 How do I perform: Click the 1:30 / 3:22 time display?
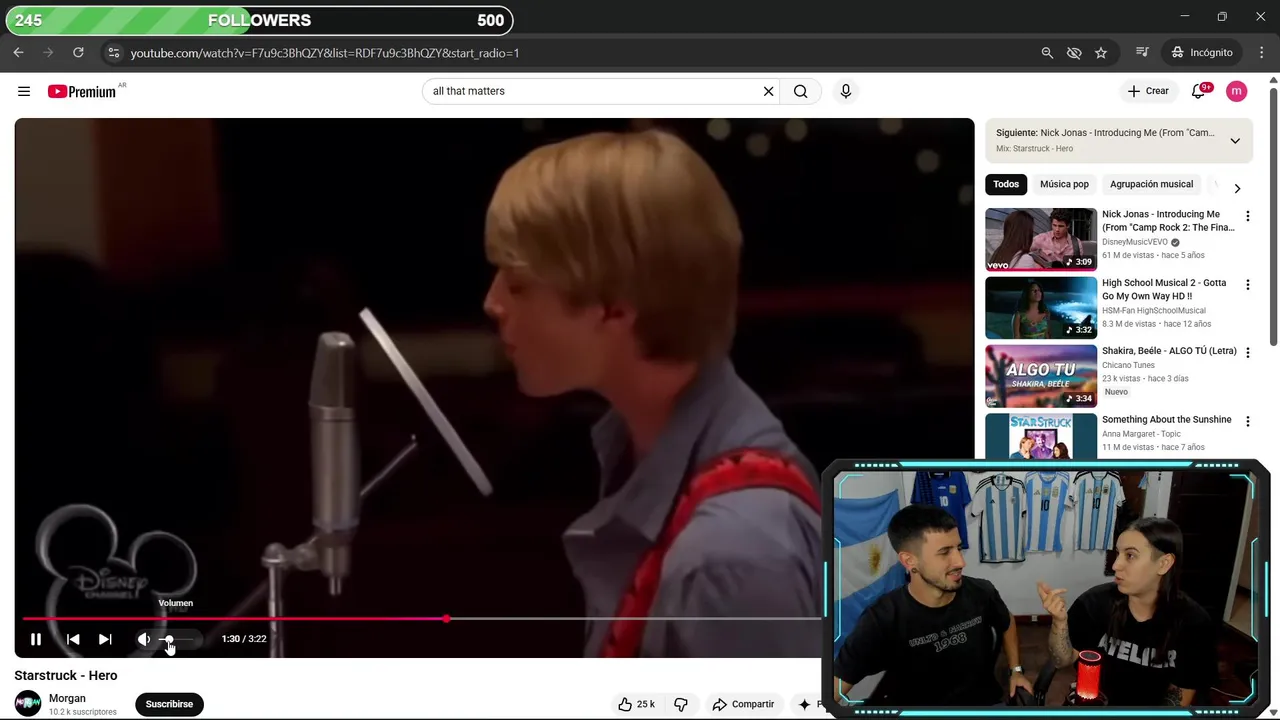(244, 639)
